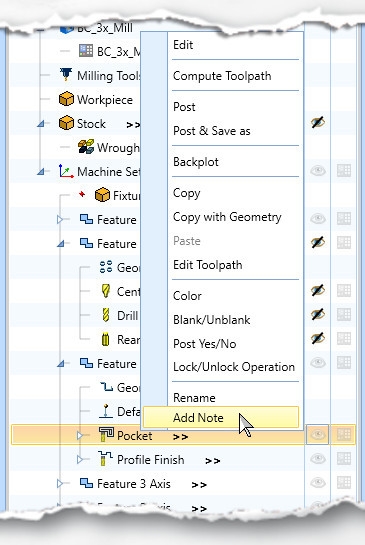The height and width of the screenshot is (545, 365).
Task: Click the Pocket operation icon
Action: (106, 435)
